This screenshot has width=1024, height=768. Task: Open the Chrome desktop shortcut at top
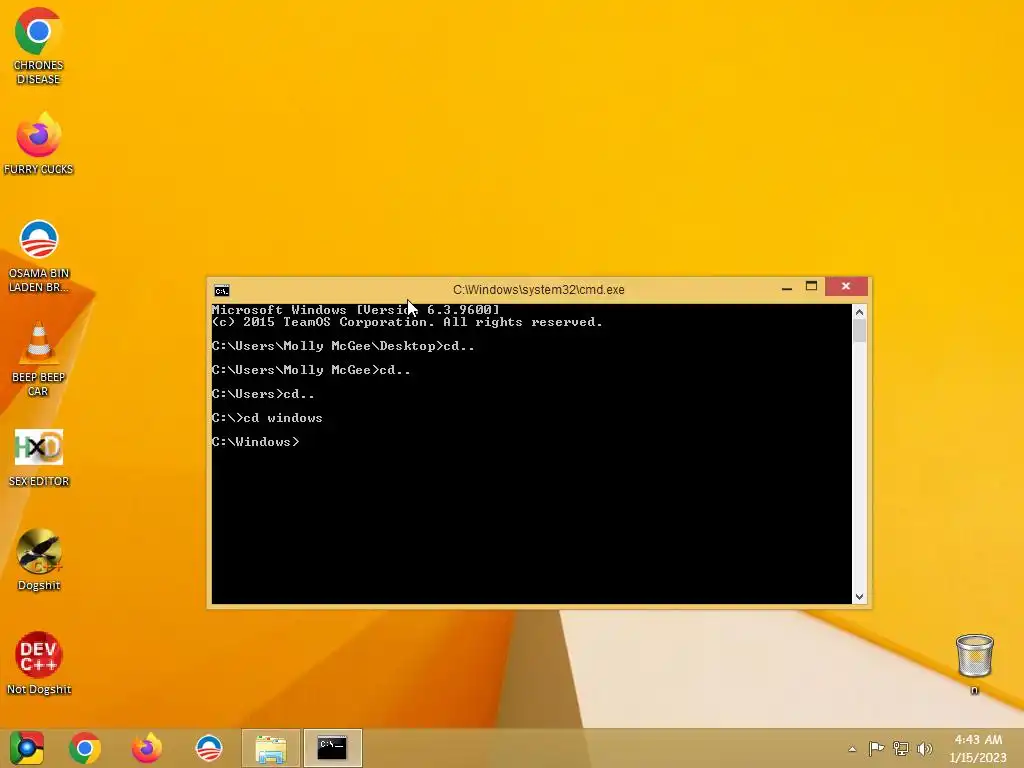[38, 46]
